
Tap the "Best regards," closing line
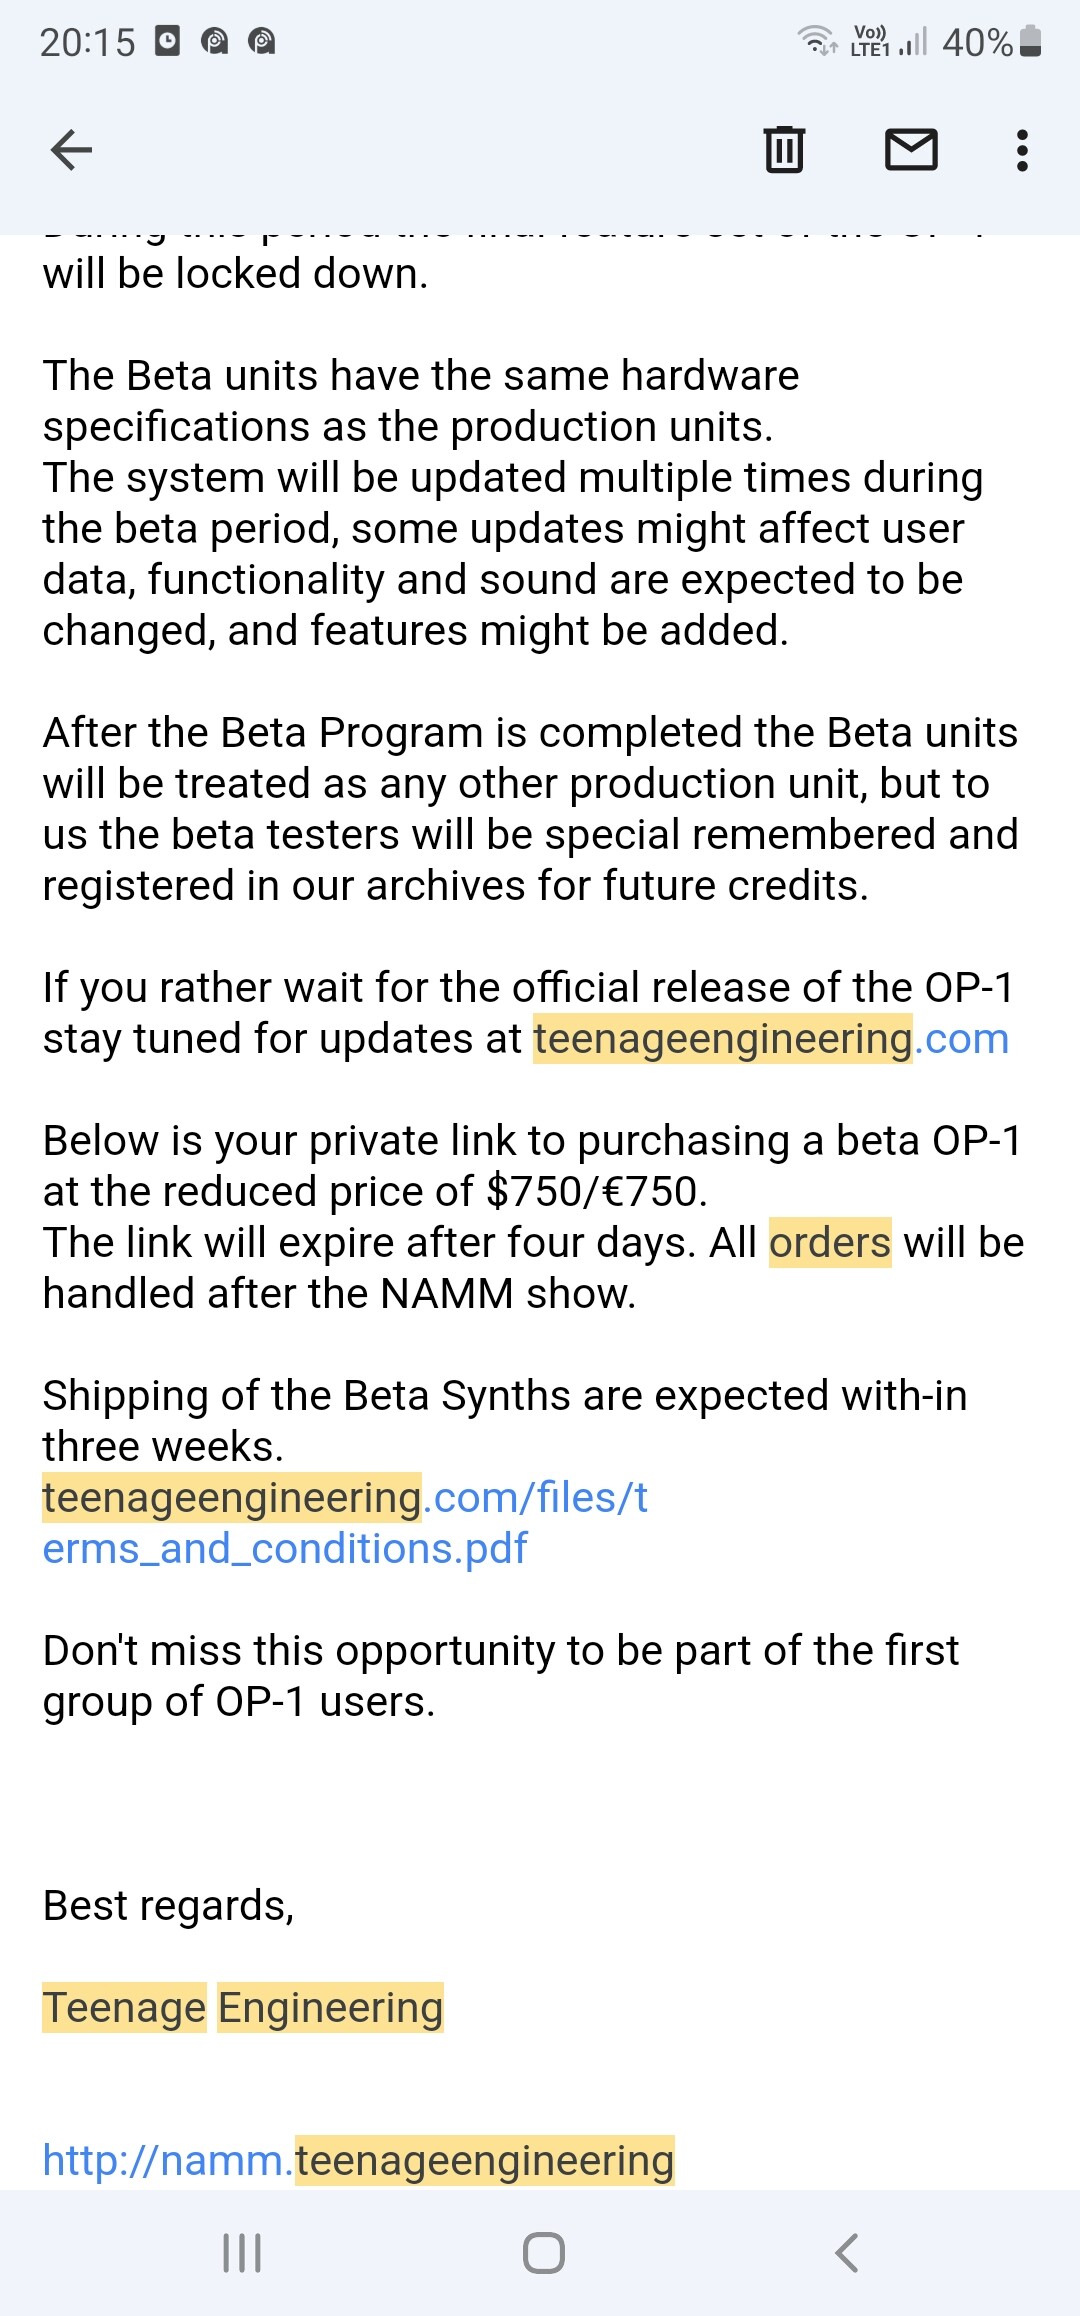coord(168,1906)
